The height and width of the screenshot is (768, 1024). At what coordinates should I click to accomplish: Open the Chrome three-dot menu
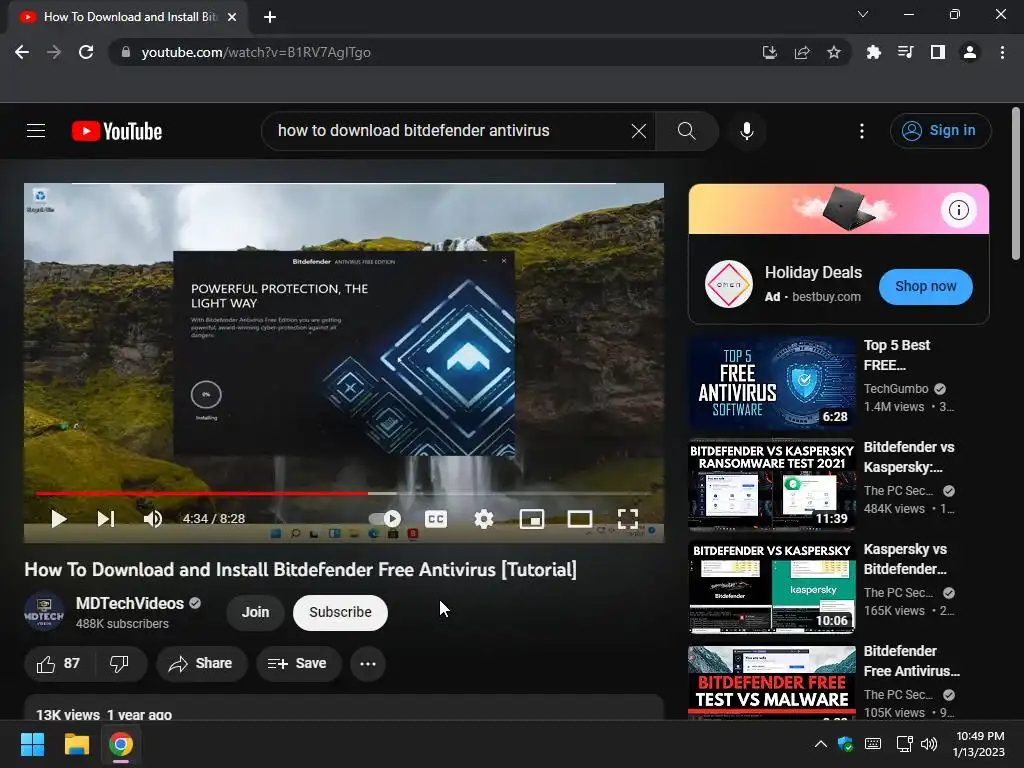click(1002, 52)
